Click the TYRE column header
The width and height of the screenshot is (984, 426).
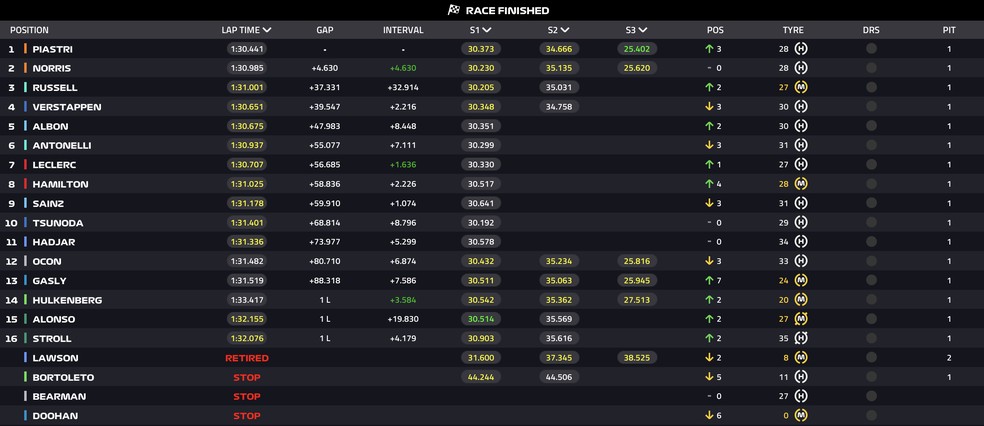point(793,30)
